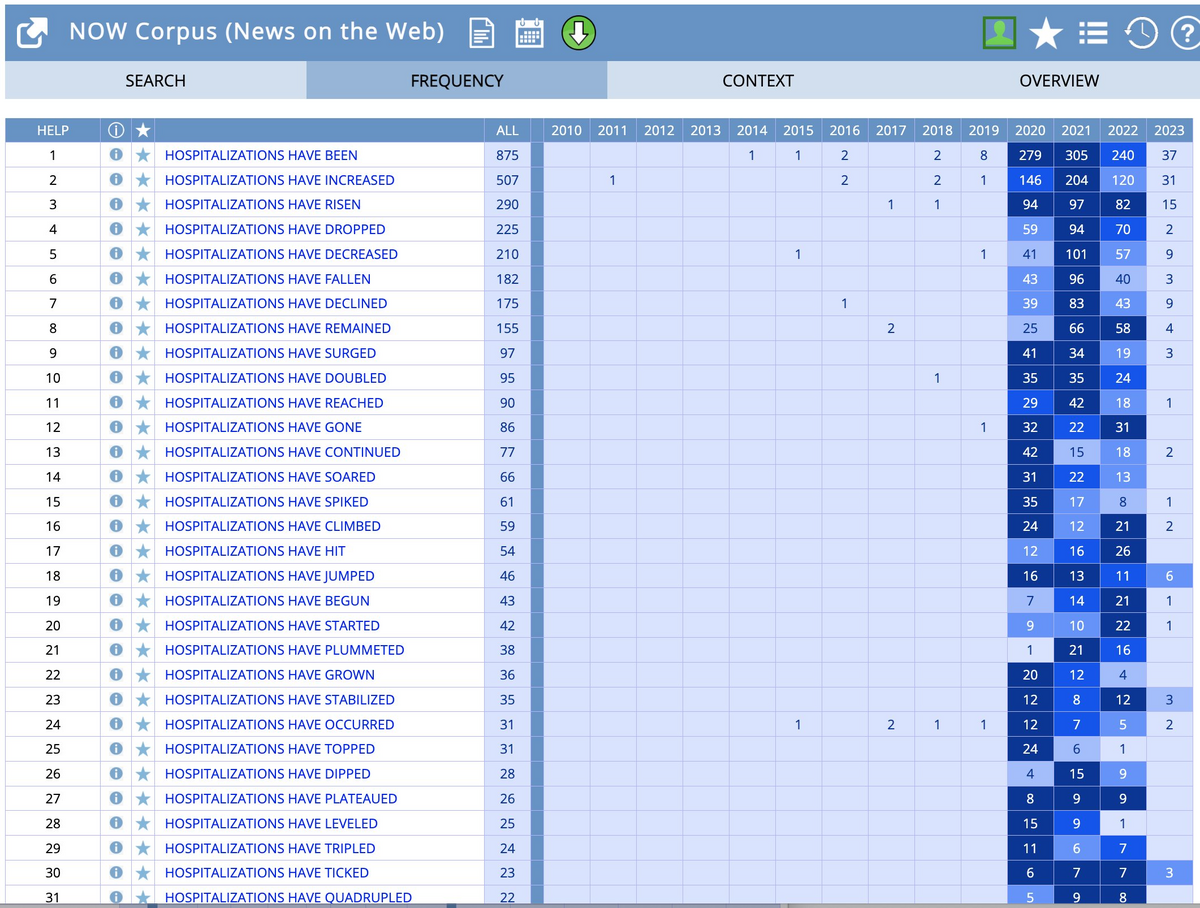Viewport: 1200px width, 908px height.
Task: Click the 875 total for HAVE BEEN
Action: point(507,155)
